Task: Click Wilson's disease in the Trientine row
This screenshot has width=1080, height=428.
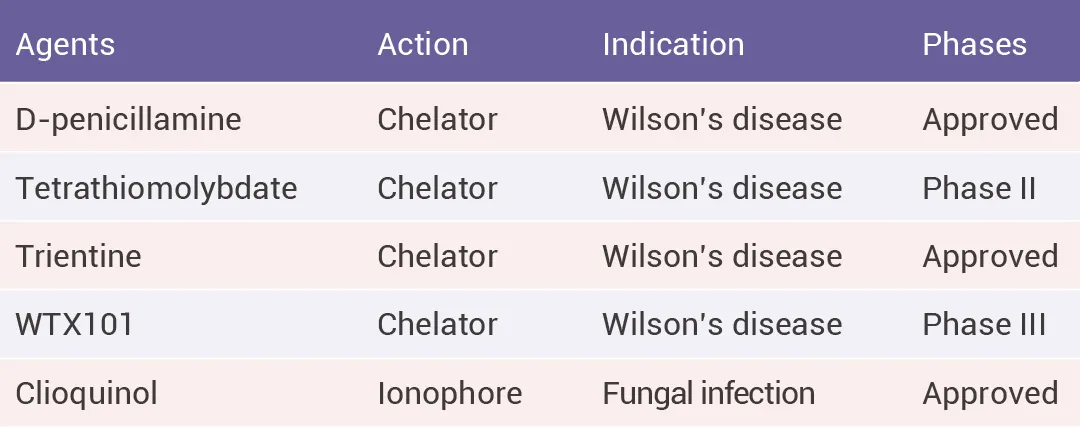Action: (722, 256)
